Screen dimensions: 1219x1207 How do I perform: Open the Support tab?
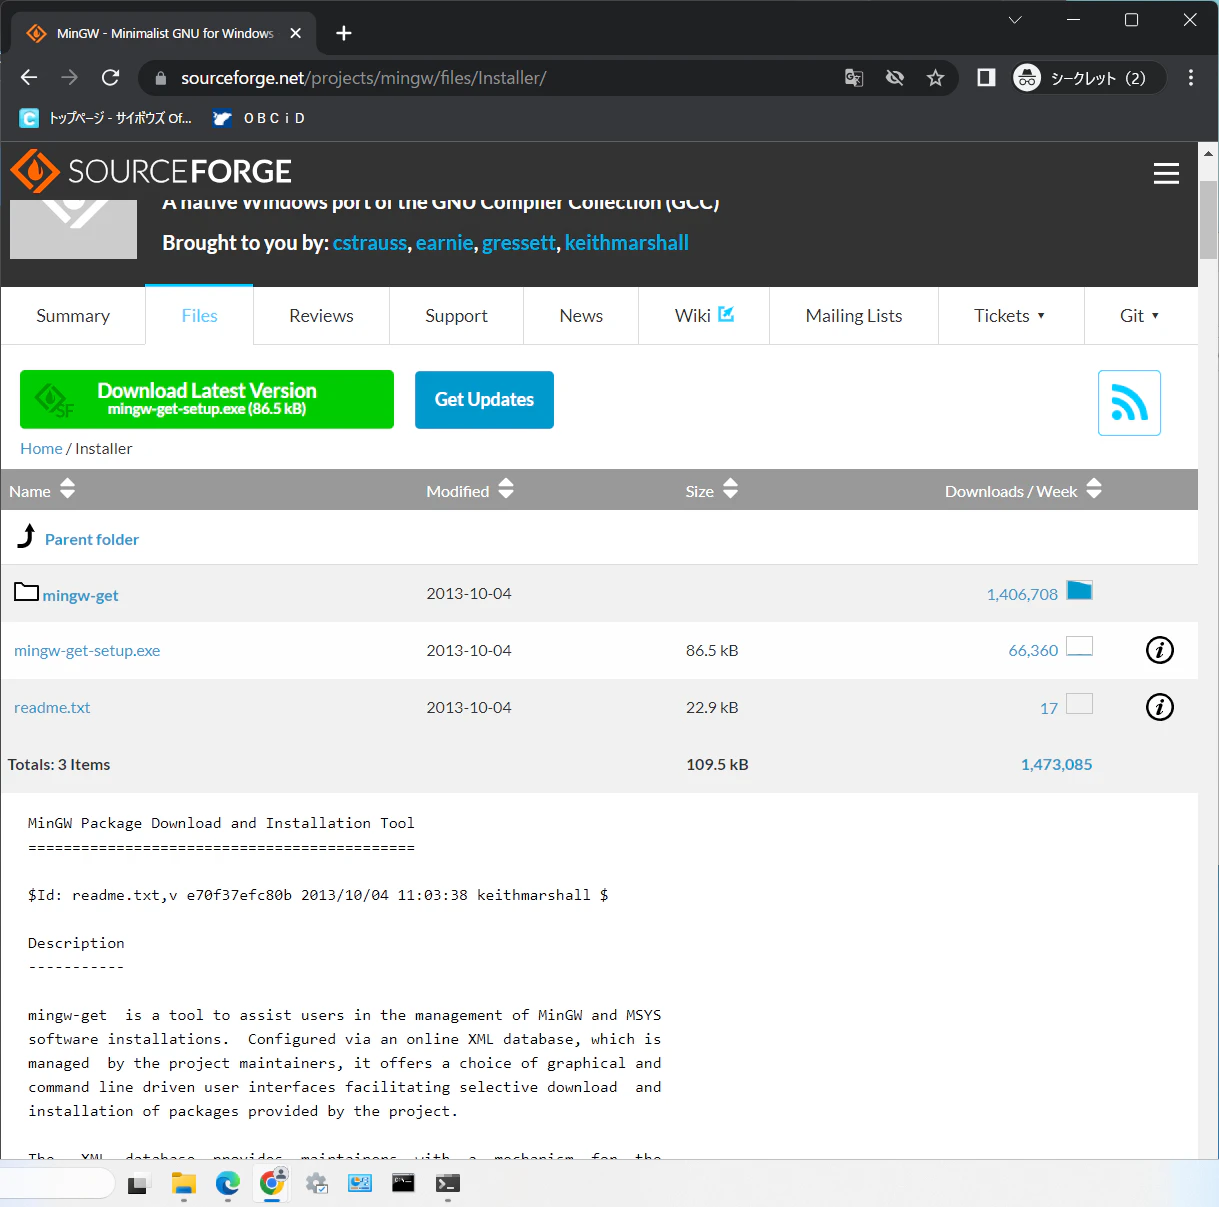[456, 316]
